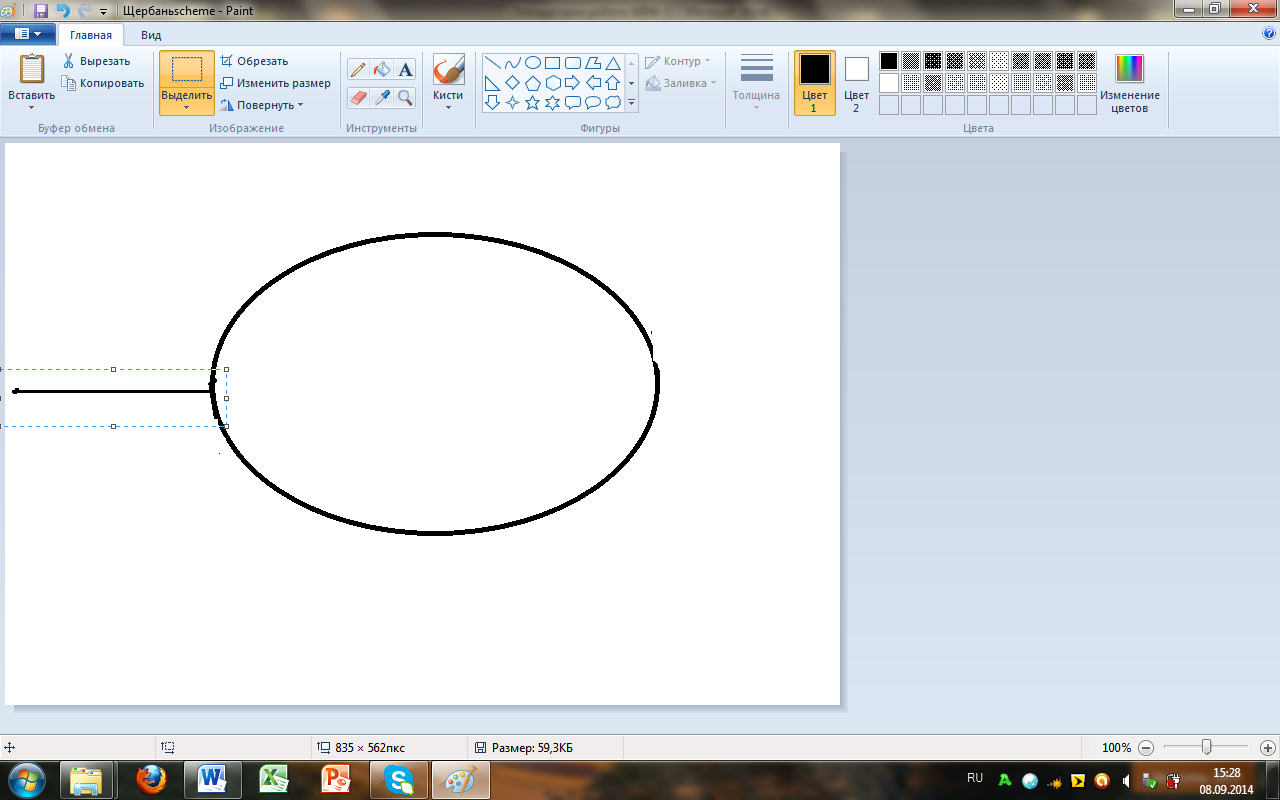Pick the white color swatch in palette
Screen dimensions: 1280x800
(x=888, y=83)
